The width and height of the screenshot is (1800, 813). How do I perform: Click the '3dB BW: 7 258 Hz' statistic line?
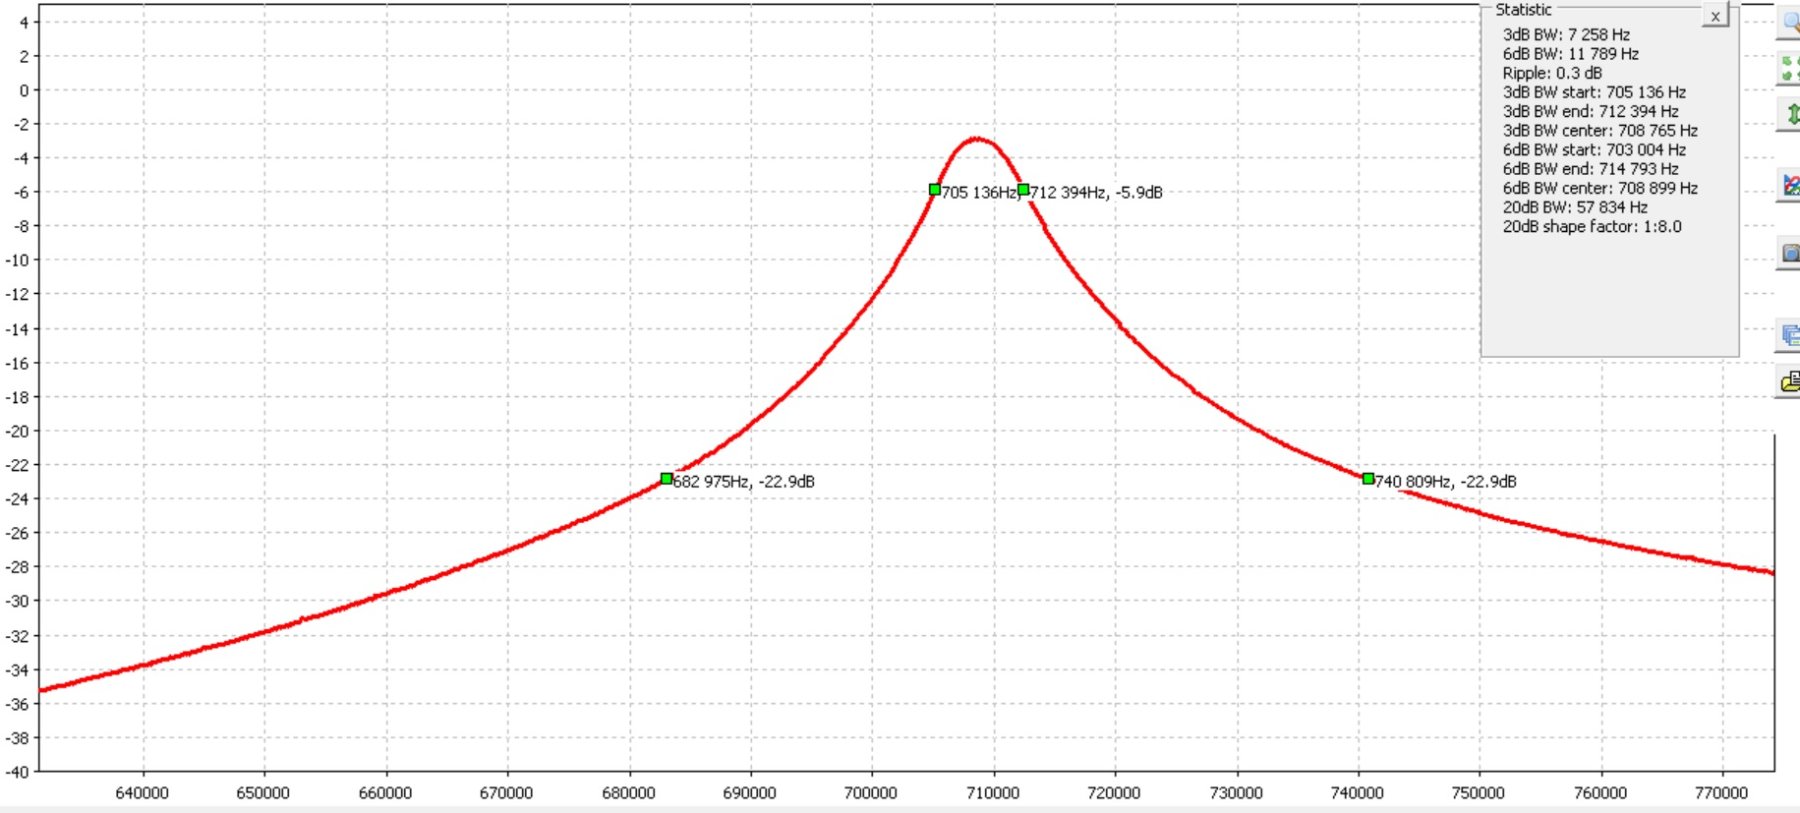click(x=1566, y=34)
